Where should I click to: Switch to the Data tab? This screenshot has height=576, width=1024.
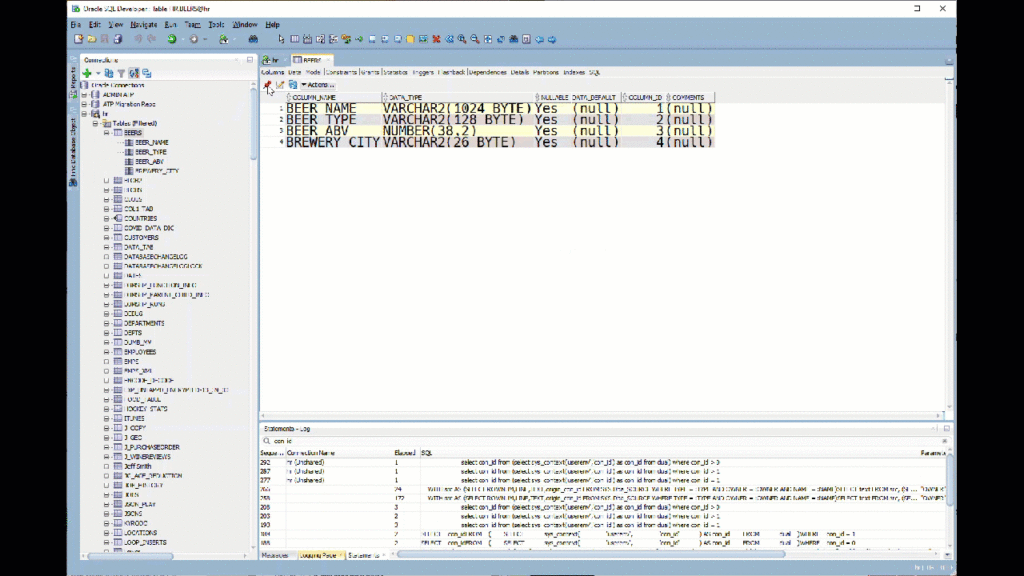[295, 72]
